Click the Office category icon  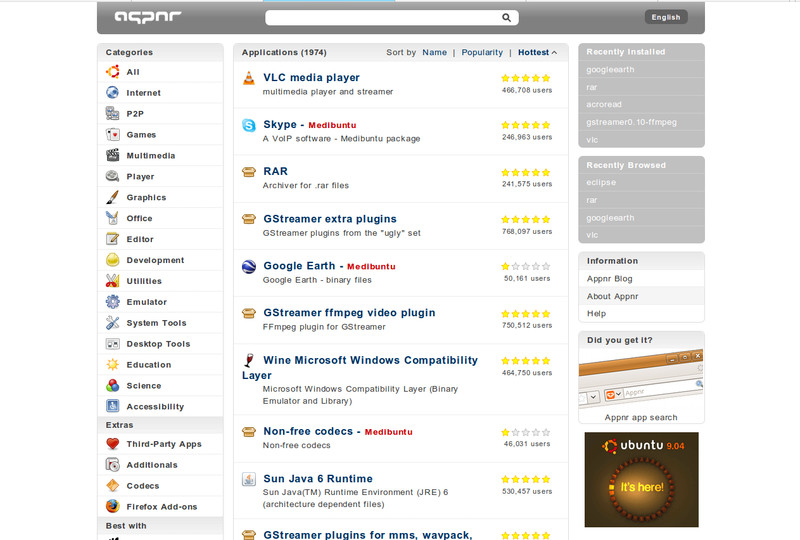tap(112, 218)
